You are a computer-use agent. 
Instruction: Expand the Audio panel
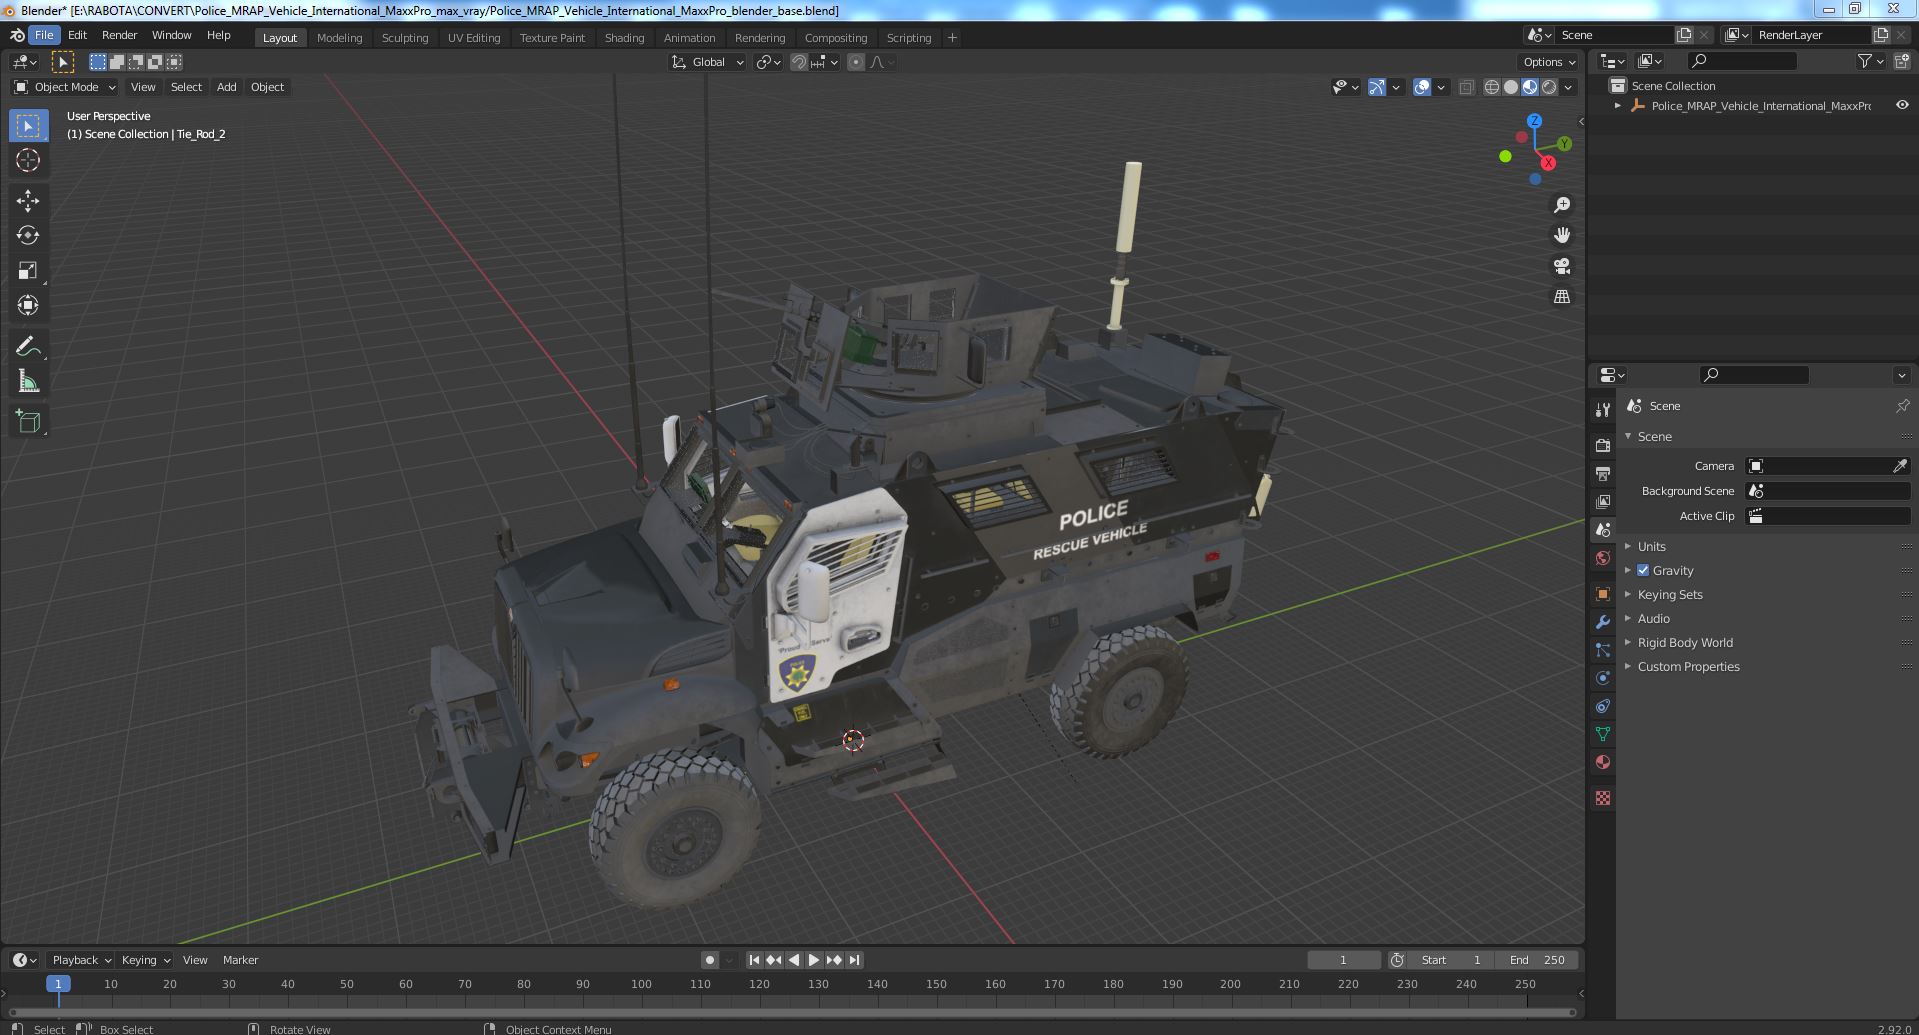(x=1653, y=618)
